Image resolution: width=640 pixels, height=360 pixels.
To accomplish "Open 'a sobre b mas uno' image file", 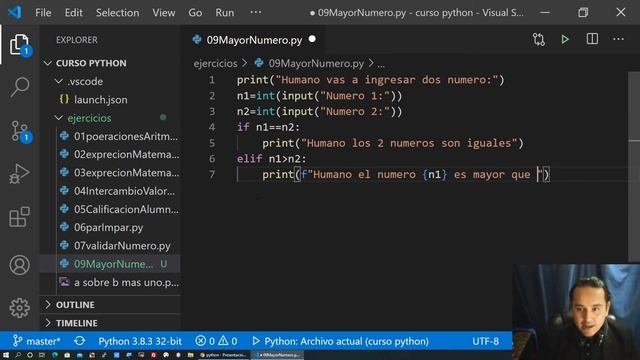I will [126, 282].
